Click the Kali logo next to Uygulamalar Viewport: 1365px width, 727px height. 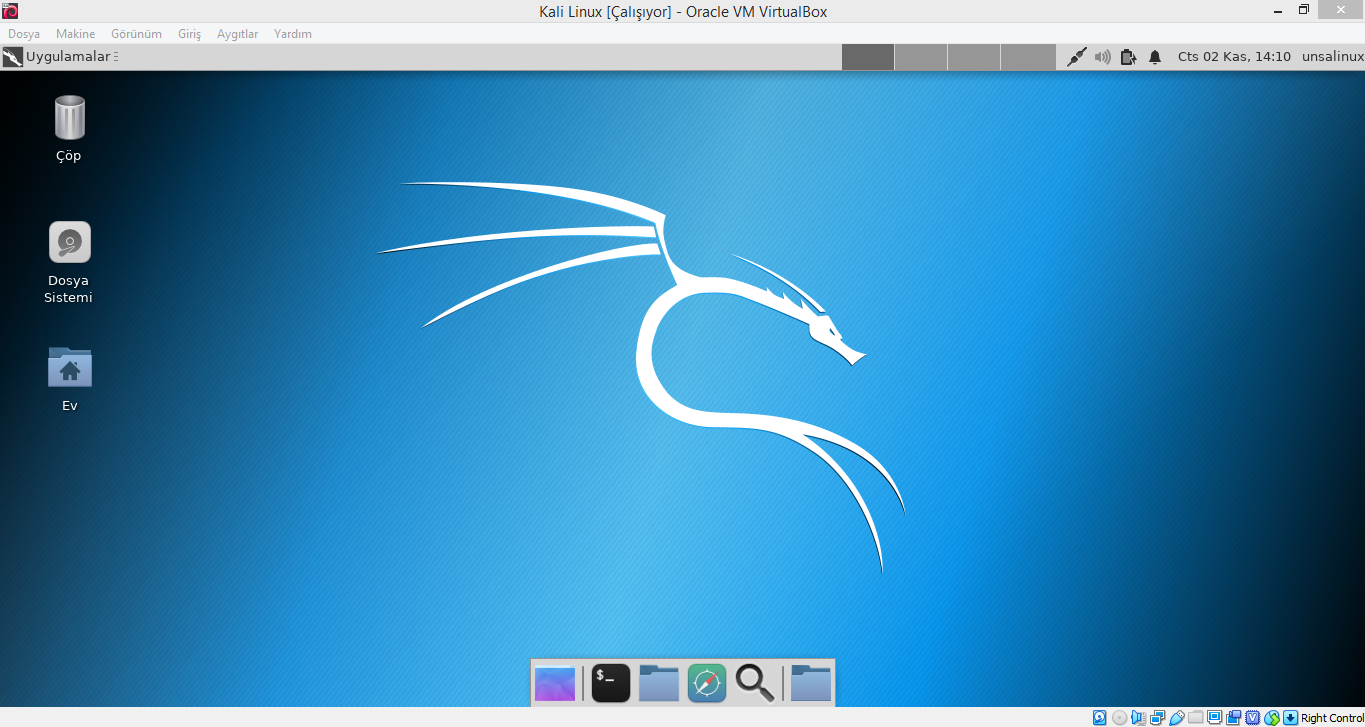point(12,57)
